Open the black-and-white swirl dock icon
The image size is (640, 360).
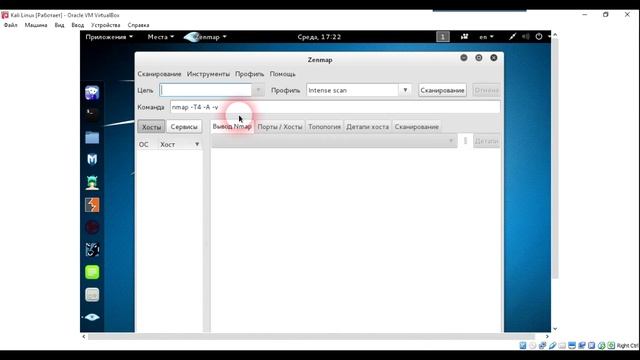pos(92,249)
